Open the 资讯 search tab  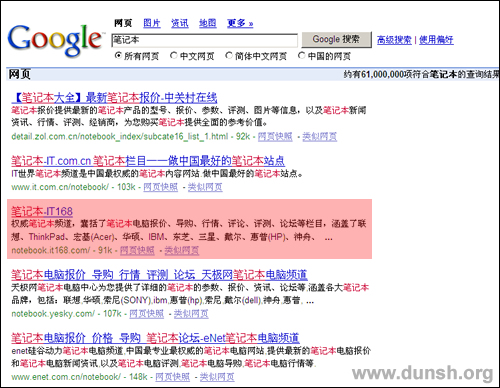tap(180, 23)
